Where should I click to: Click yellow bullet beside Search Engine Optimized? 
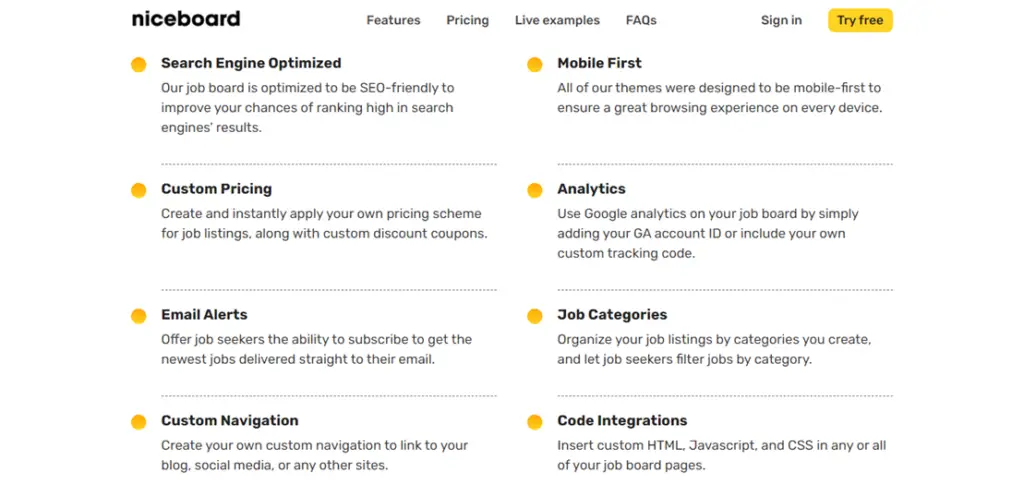[x=138, y=65]
